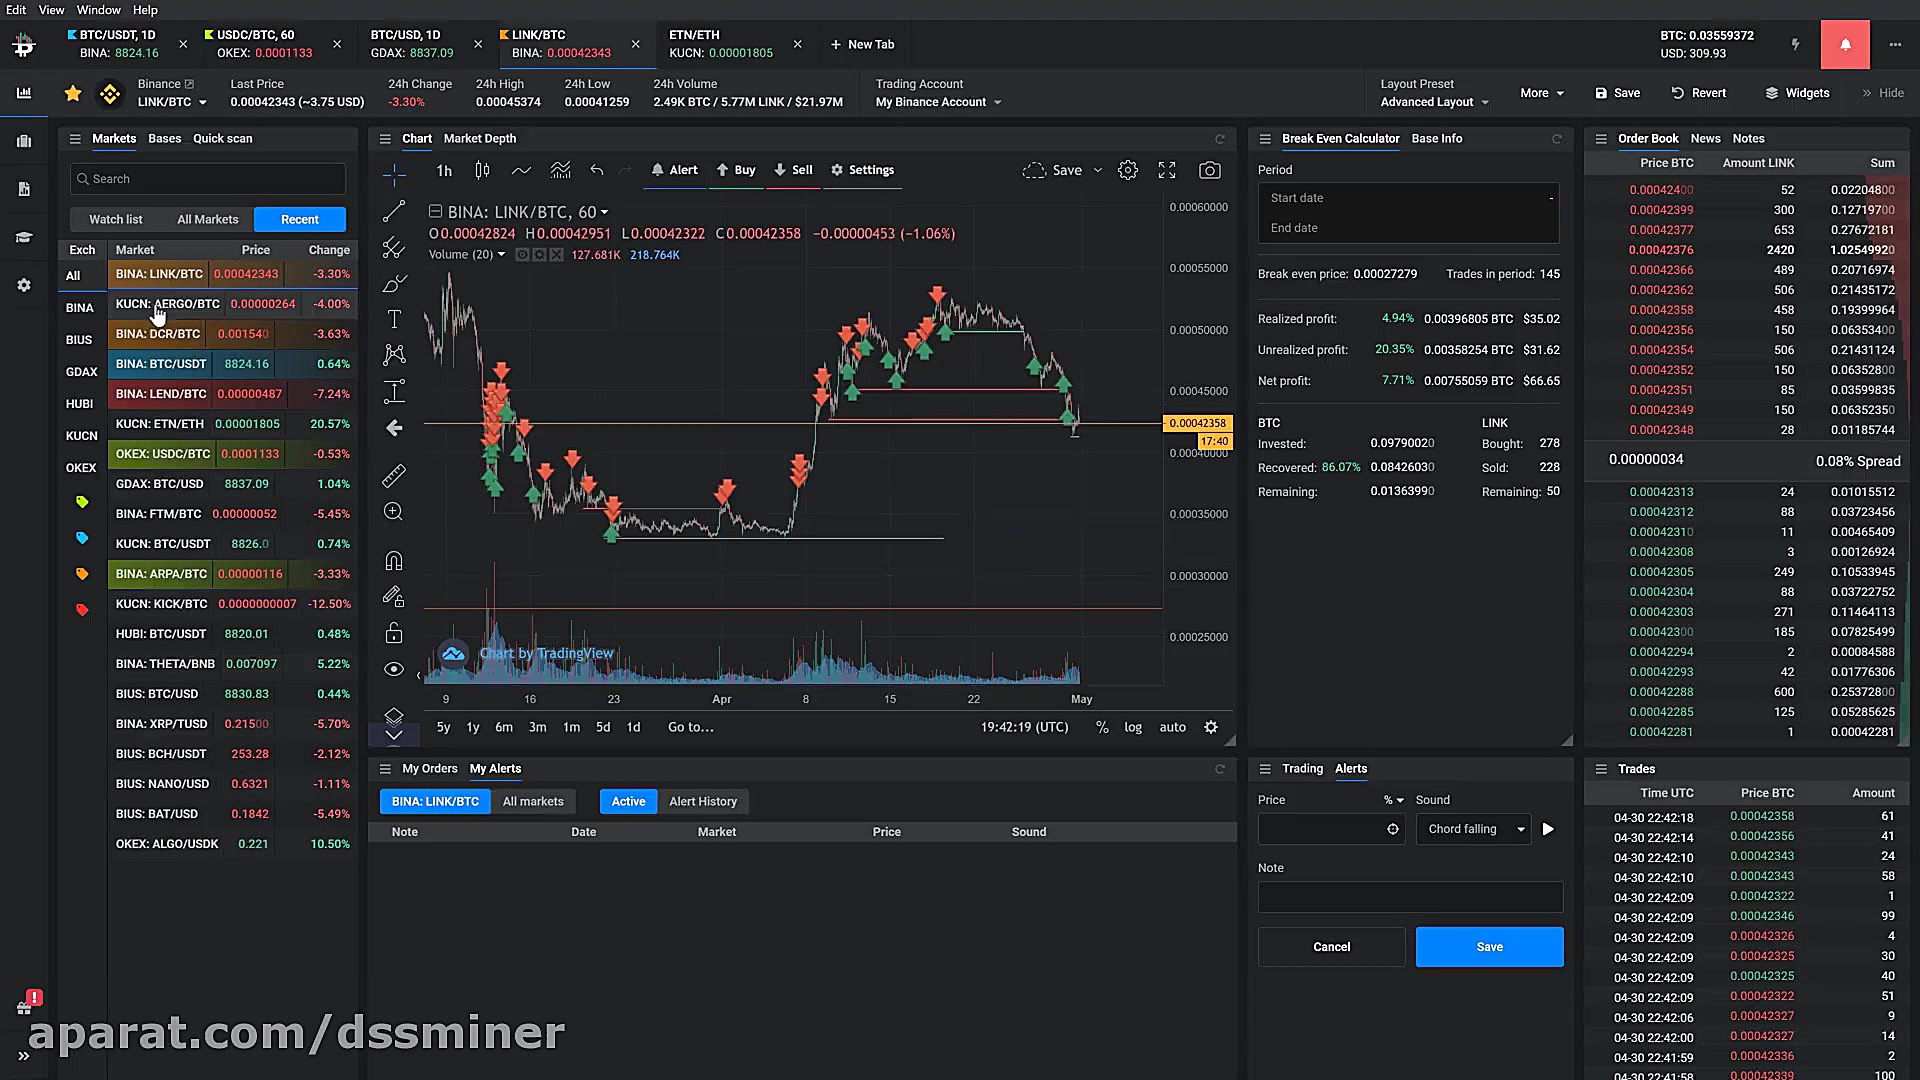Switch markets list to Recent

300,219
